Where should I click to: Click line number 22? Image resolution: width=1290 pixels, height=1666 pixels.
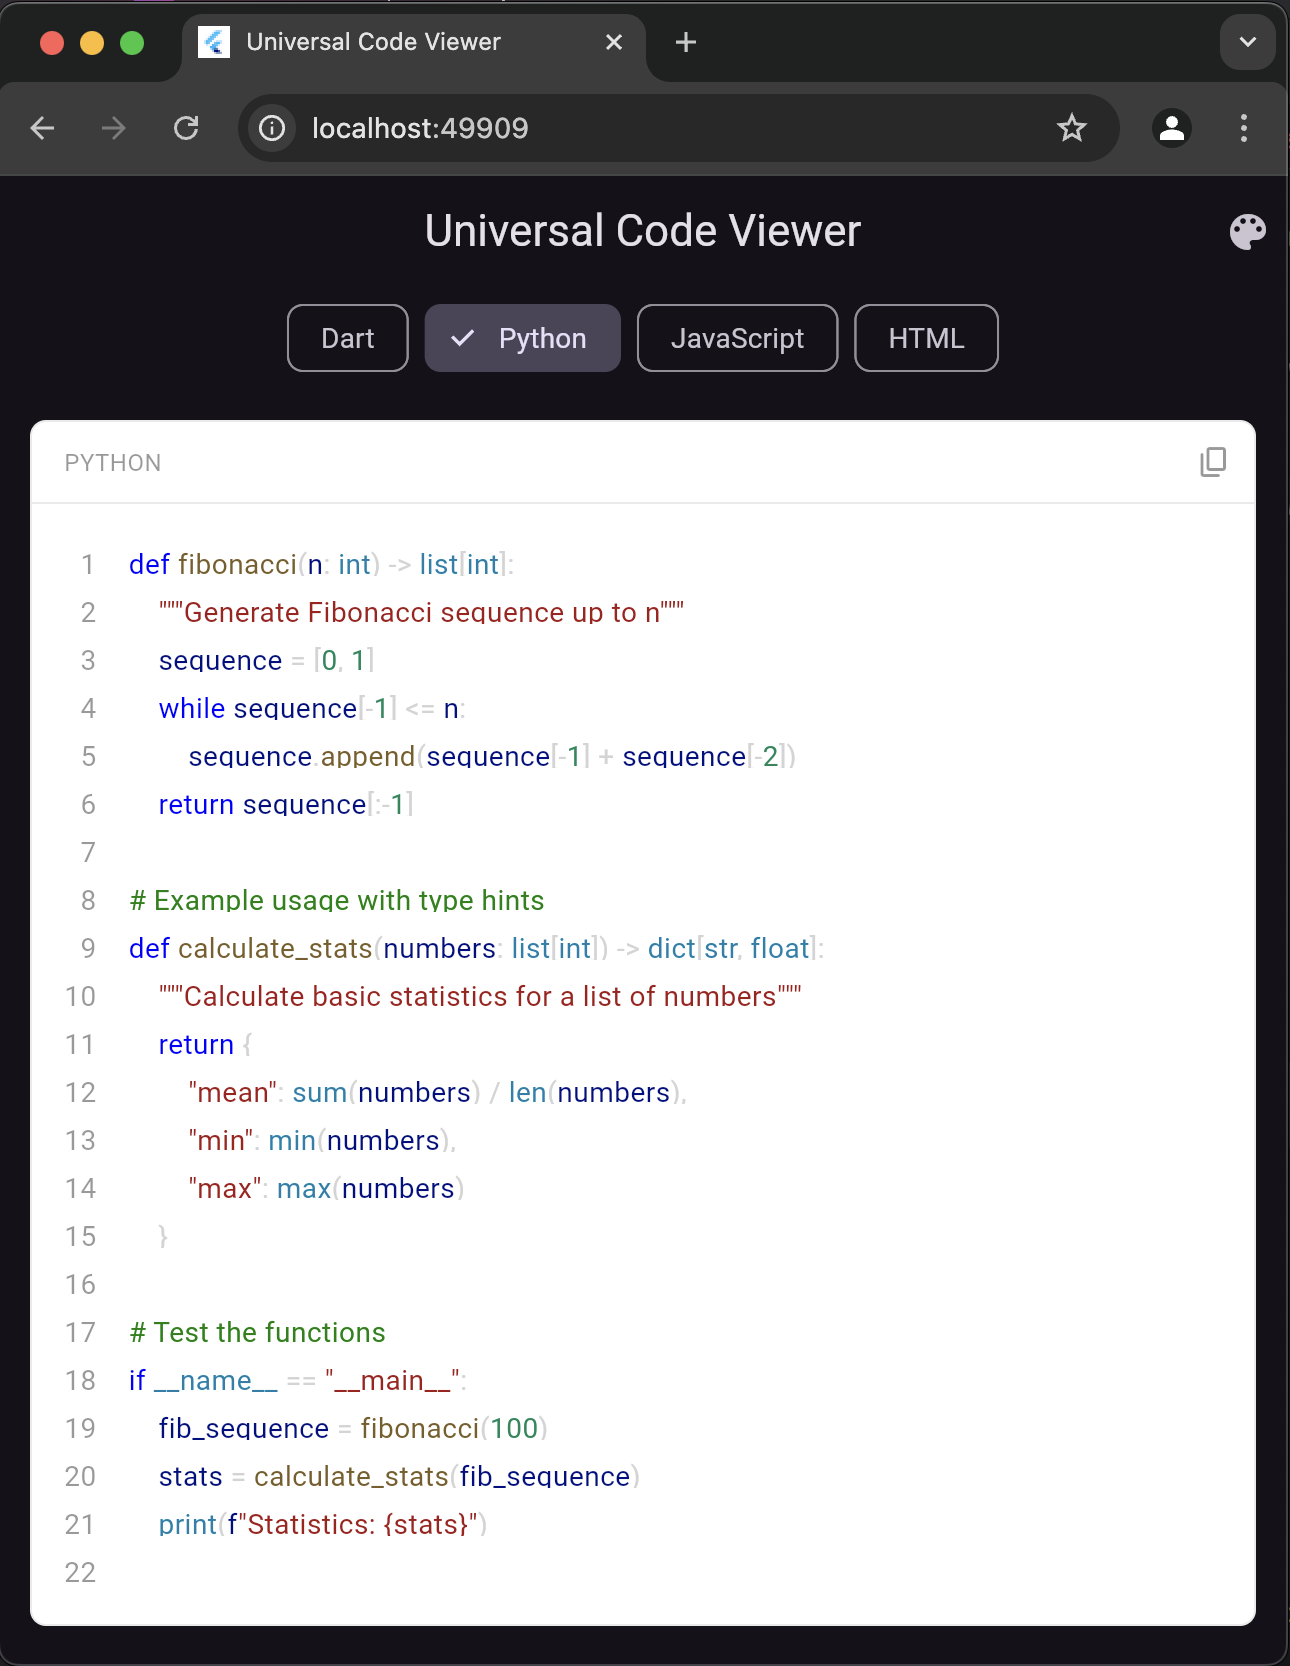(x=81, y=1573)
